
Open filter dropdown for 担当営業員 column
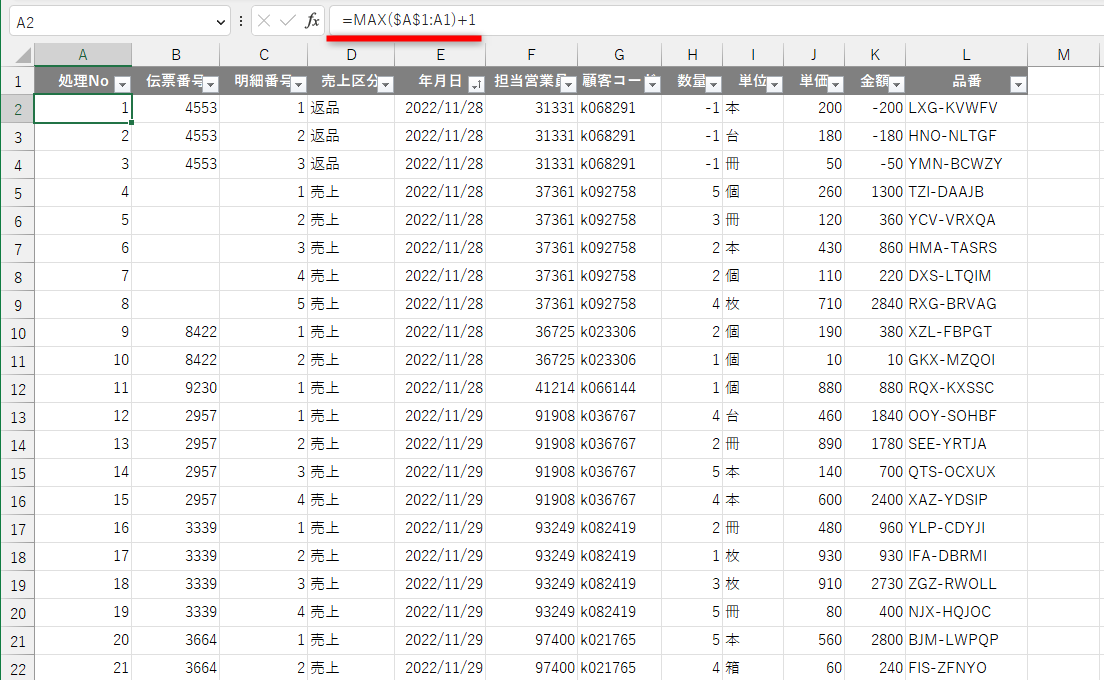point(568,84)
